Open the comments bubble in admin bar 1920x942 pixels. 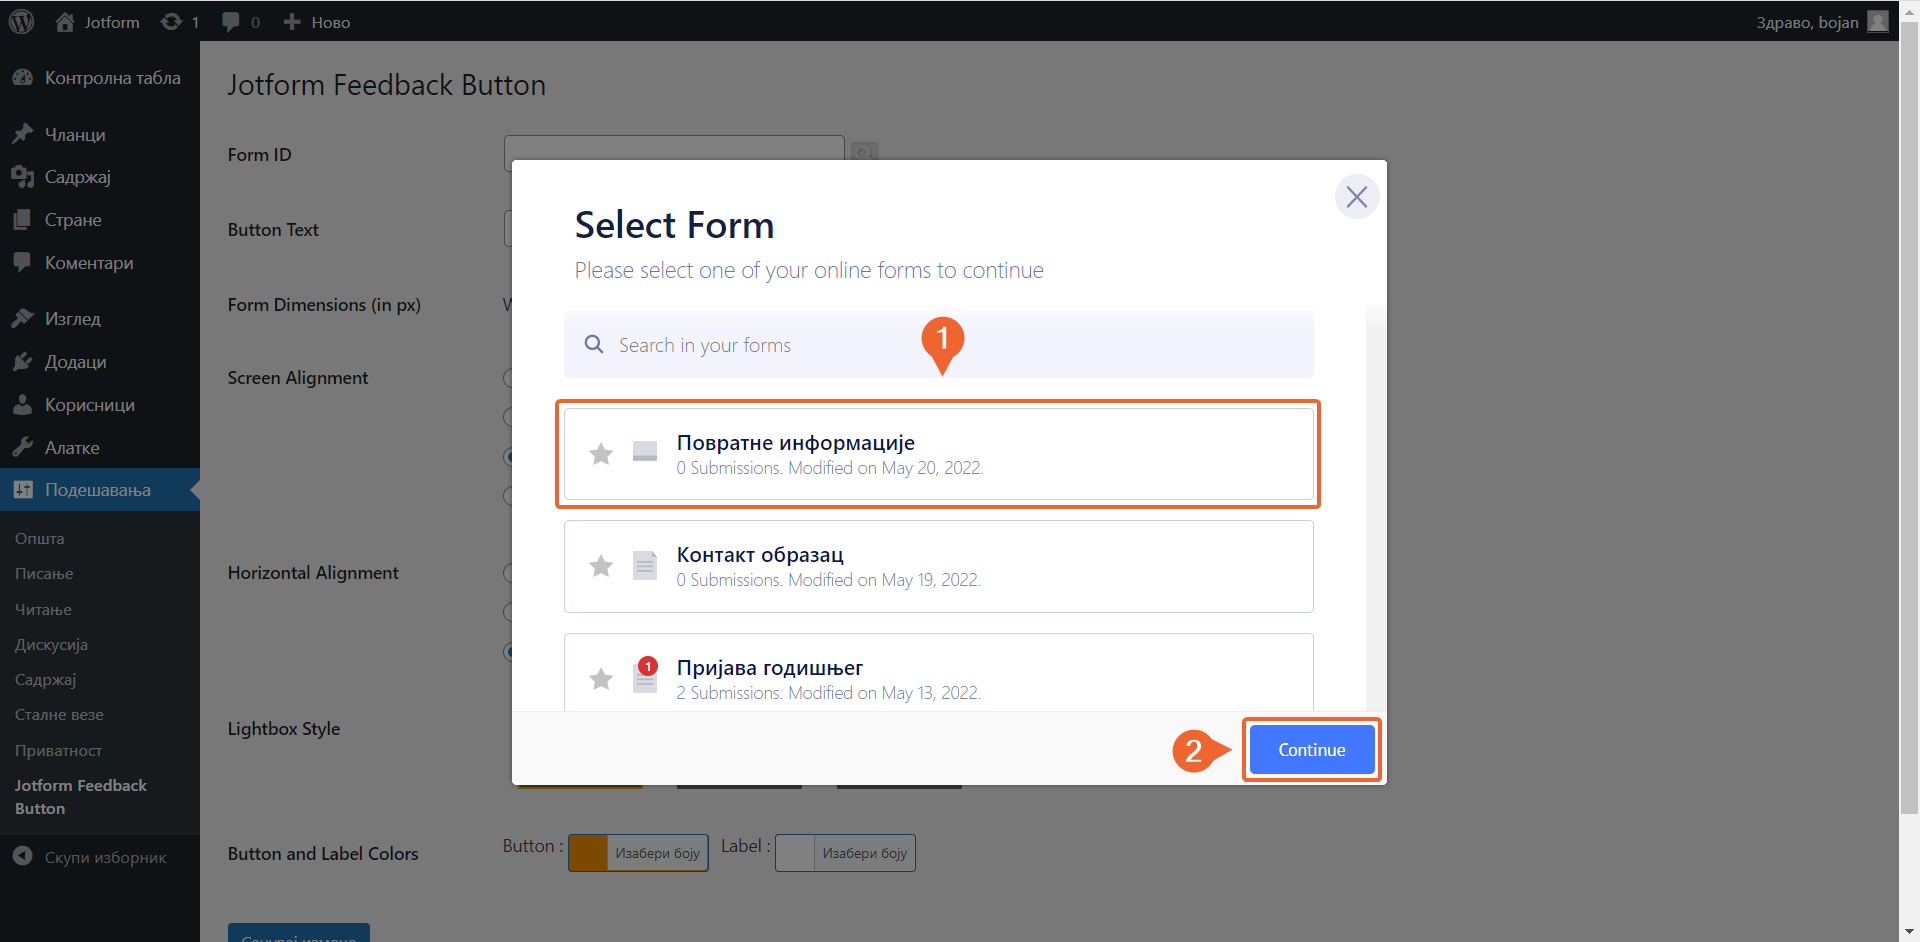coord(240,22)
